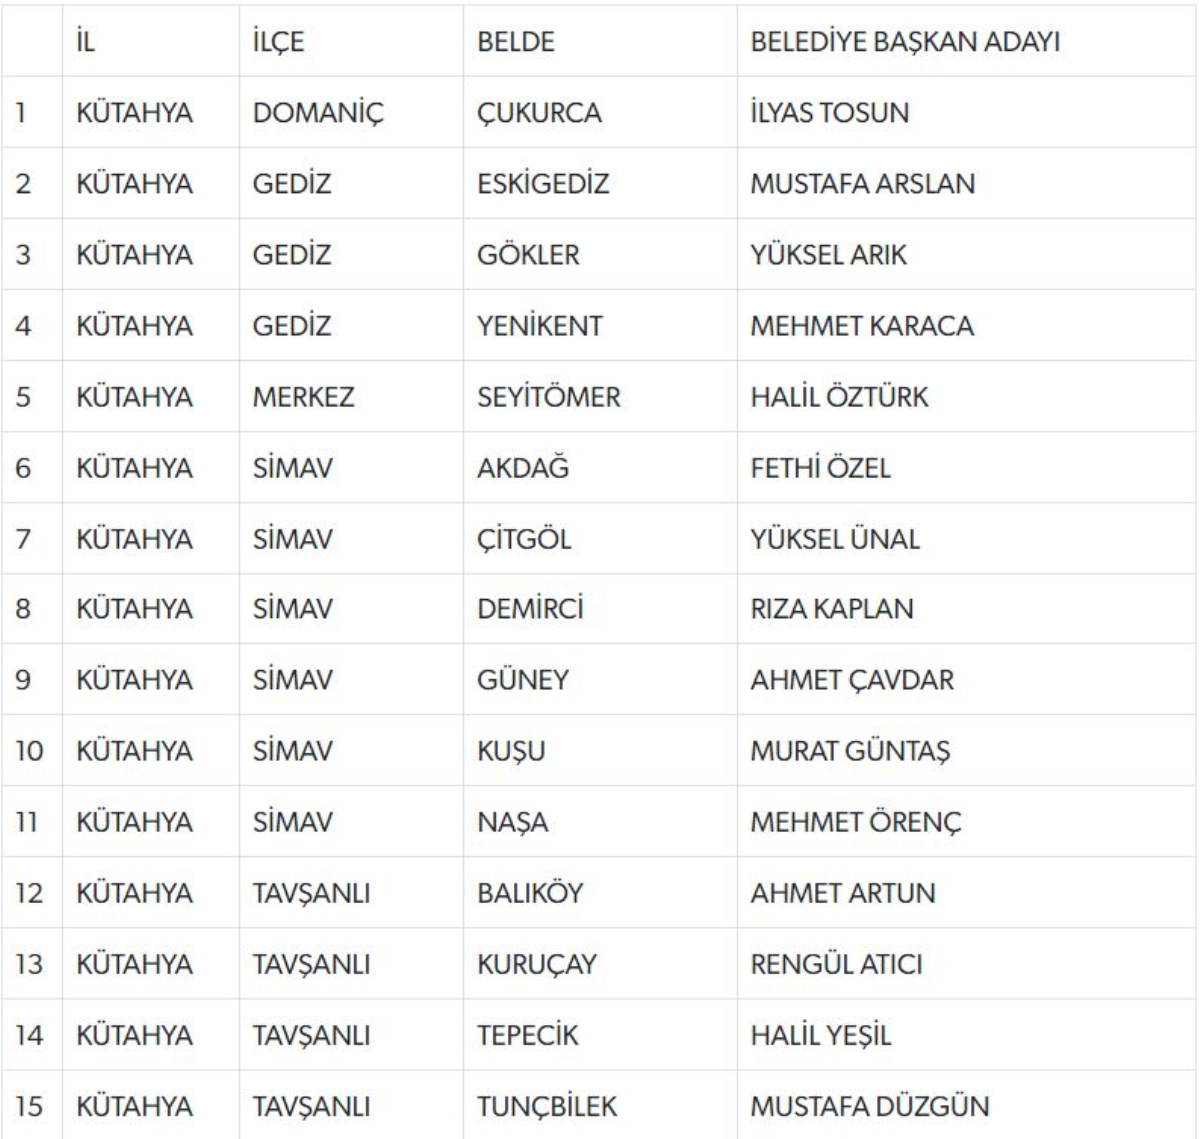The width and height of the screenshot is (1200, 1139).
Task: Click the ESKİGEDİZ cell
Action: coord(542,184)
